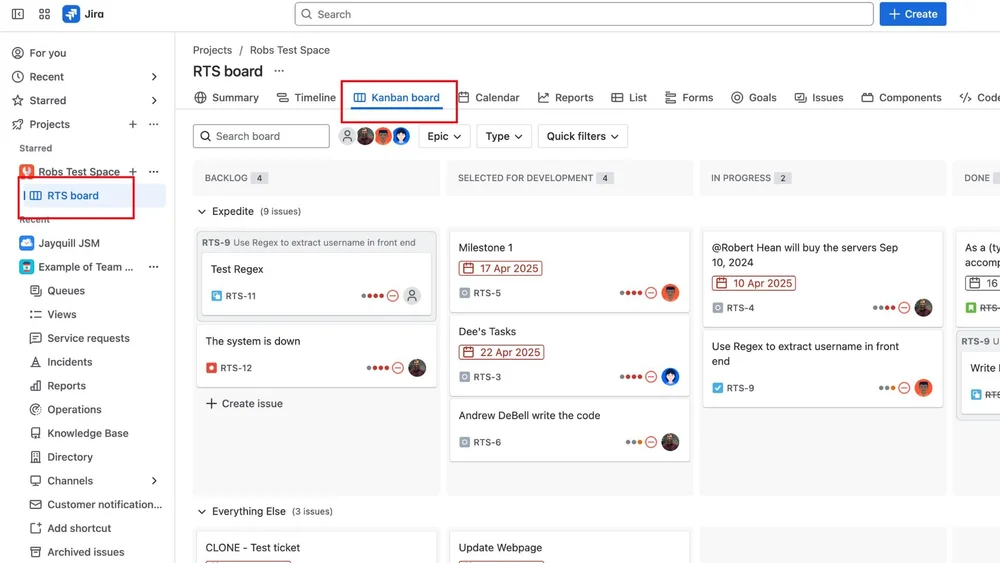1000x563 pixels.
Task: Click the plus icon next to Robs Test Space
Action: pyautogui.click(x=133, y=172)
